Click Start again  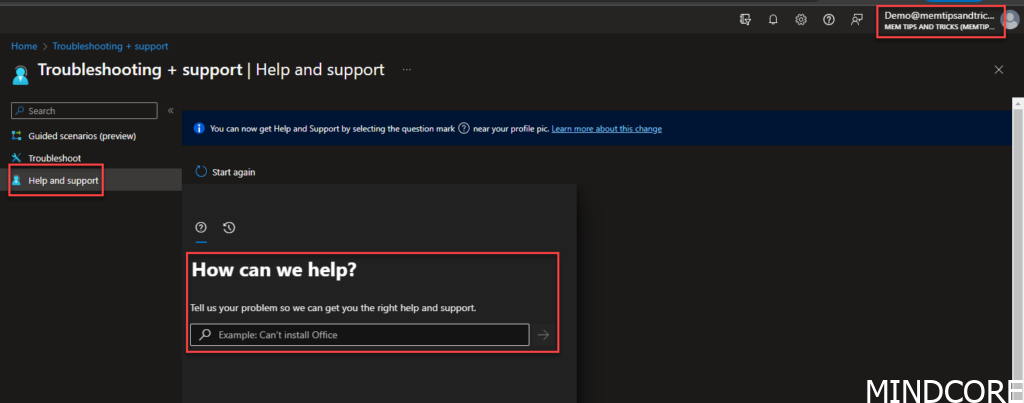pos(225,172)
